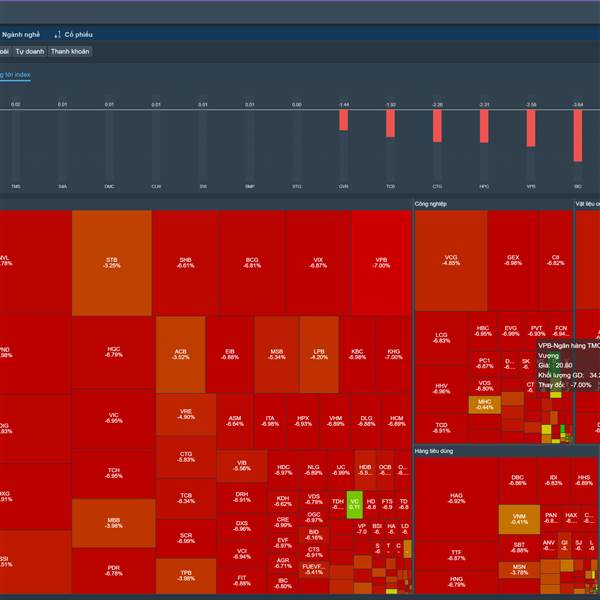Open the TCH heatmap tile
Screen dimensions: 600x600
[x=113, y=474]
